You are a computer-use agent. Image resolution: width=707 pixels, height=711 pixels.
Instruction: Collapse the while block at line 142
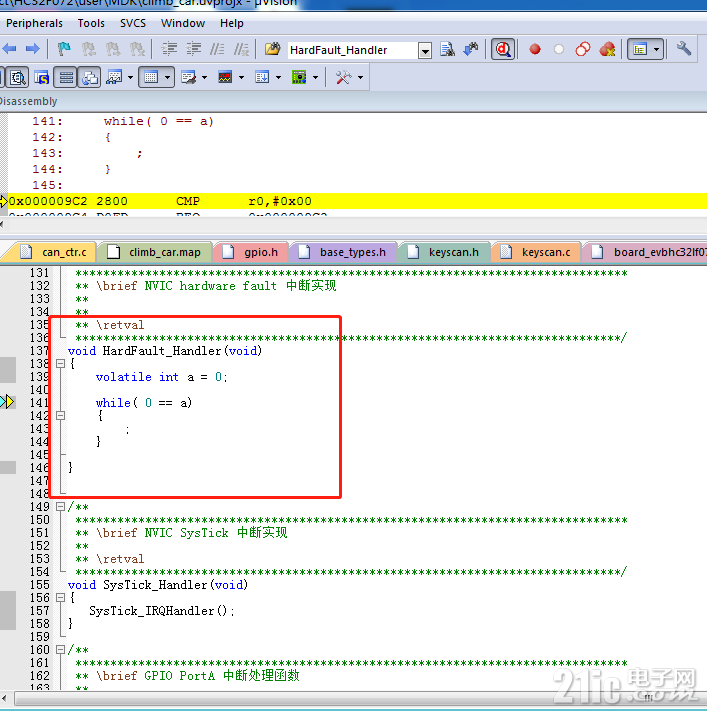pyautogui.click(x=60, y=415)
